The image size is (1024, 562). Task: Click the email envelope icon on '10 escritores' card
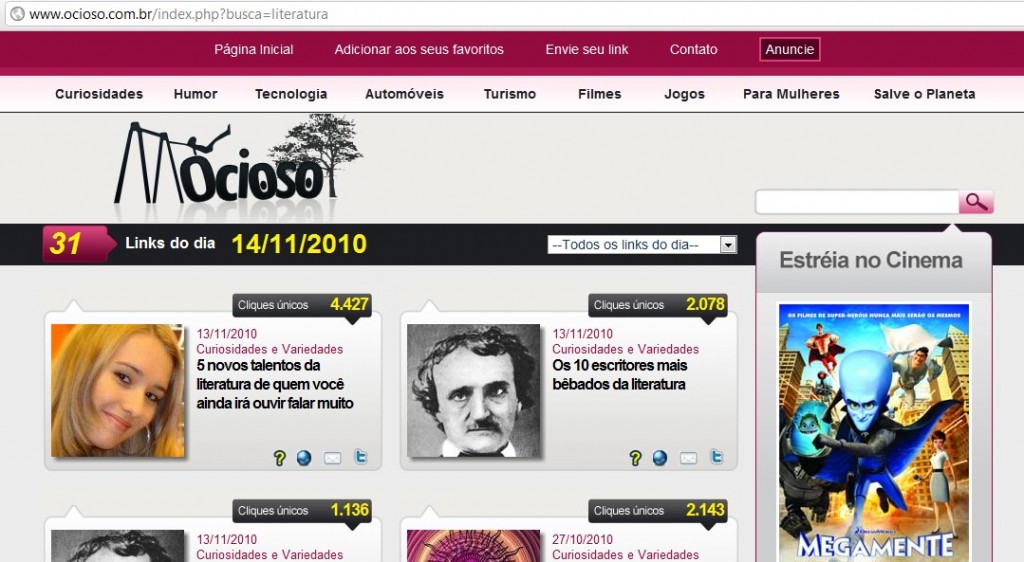pyautogui.click(x=688, y=458)
